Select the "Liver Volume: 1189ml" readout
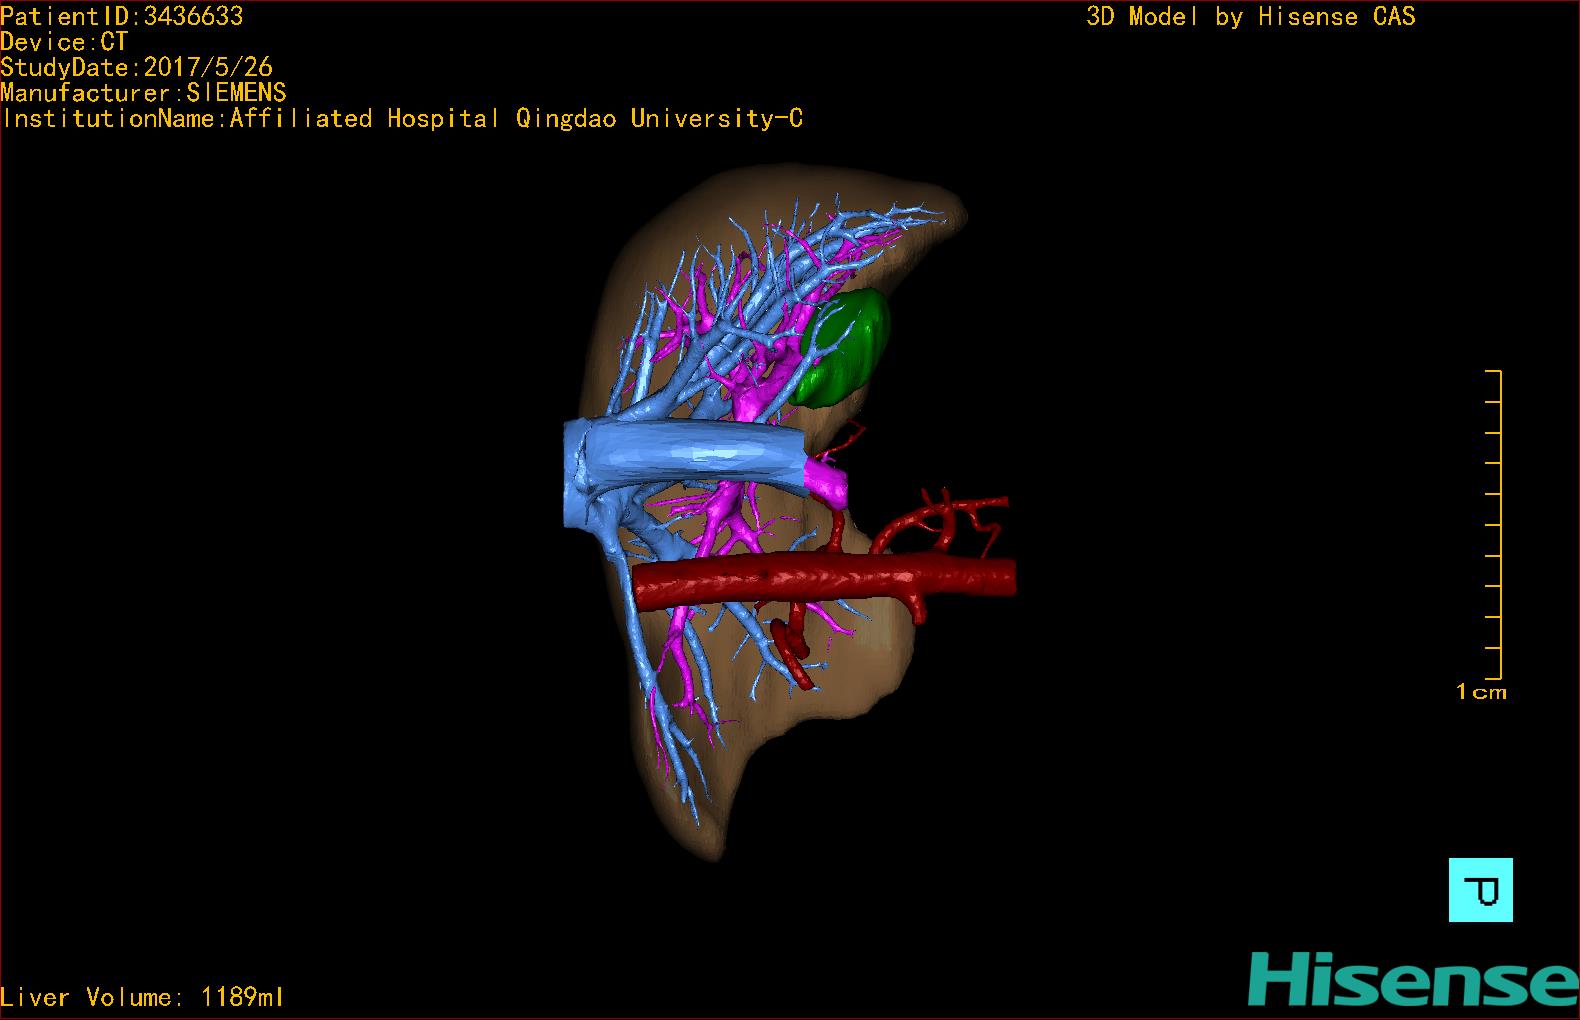 click(142, 997)
